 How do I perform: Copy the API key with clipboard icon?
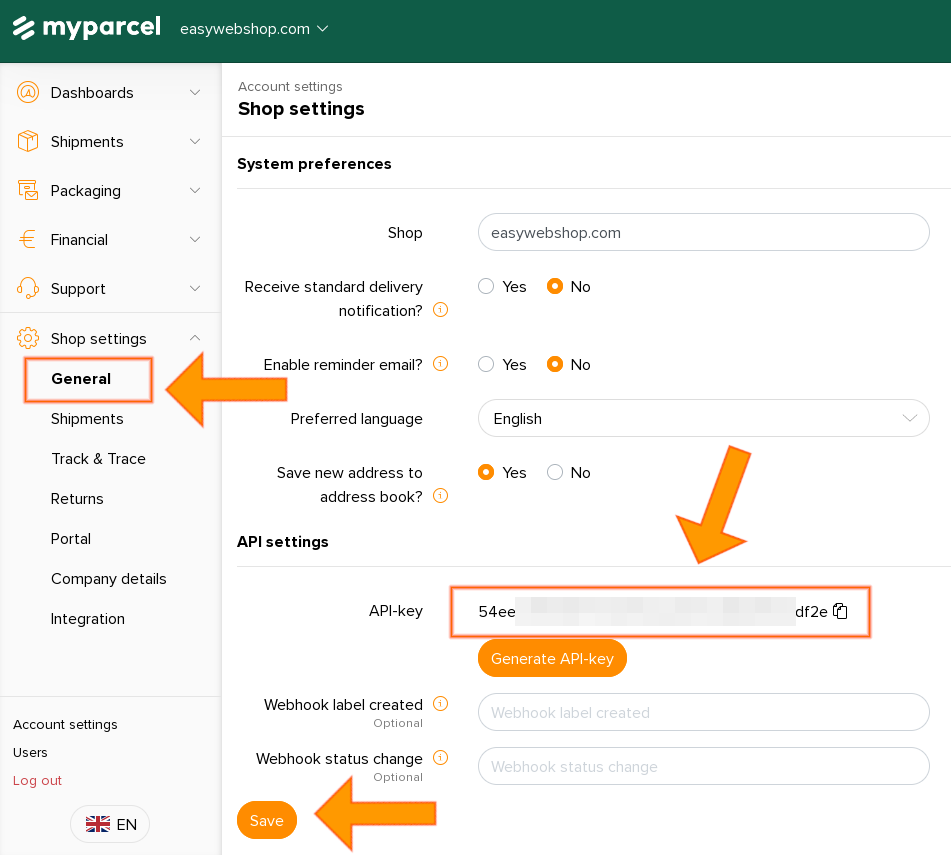point(841,611)
